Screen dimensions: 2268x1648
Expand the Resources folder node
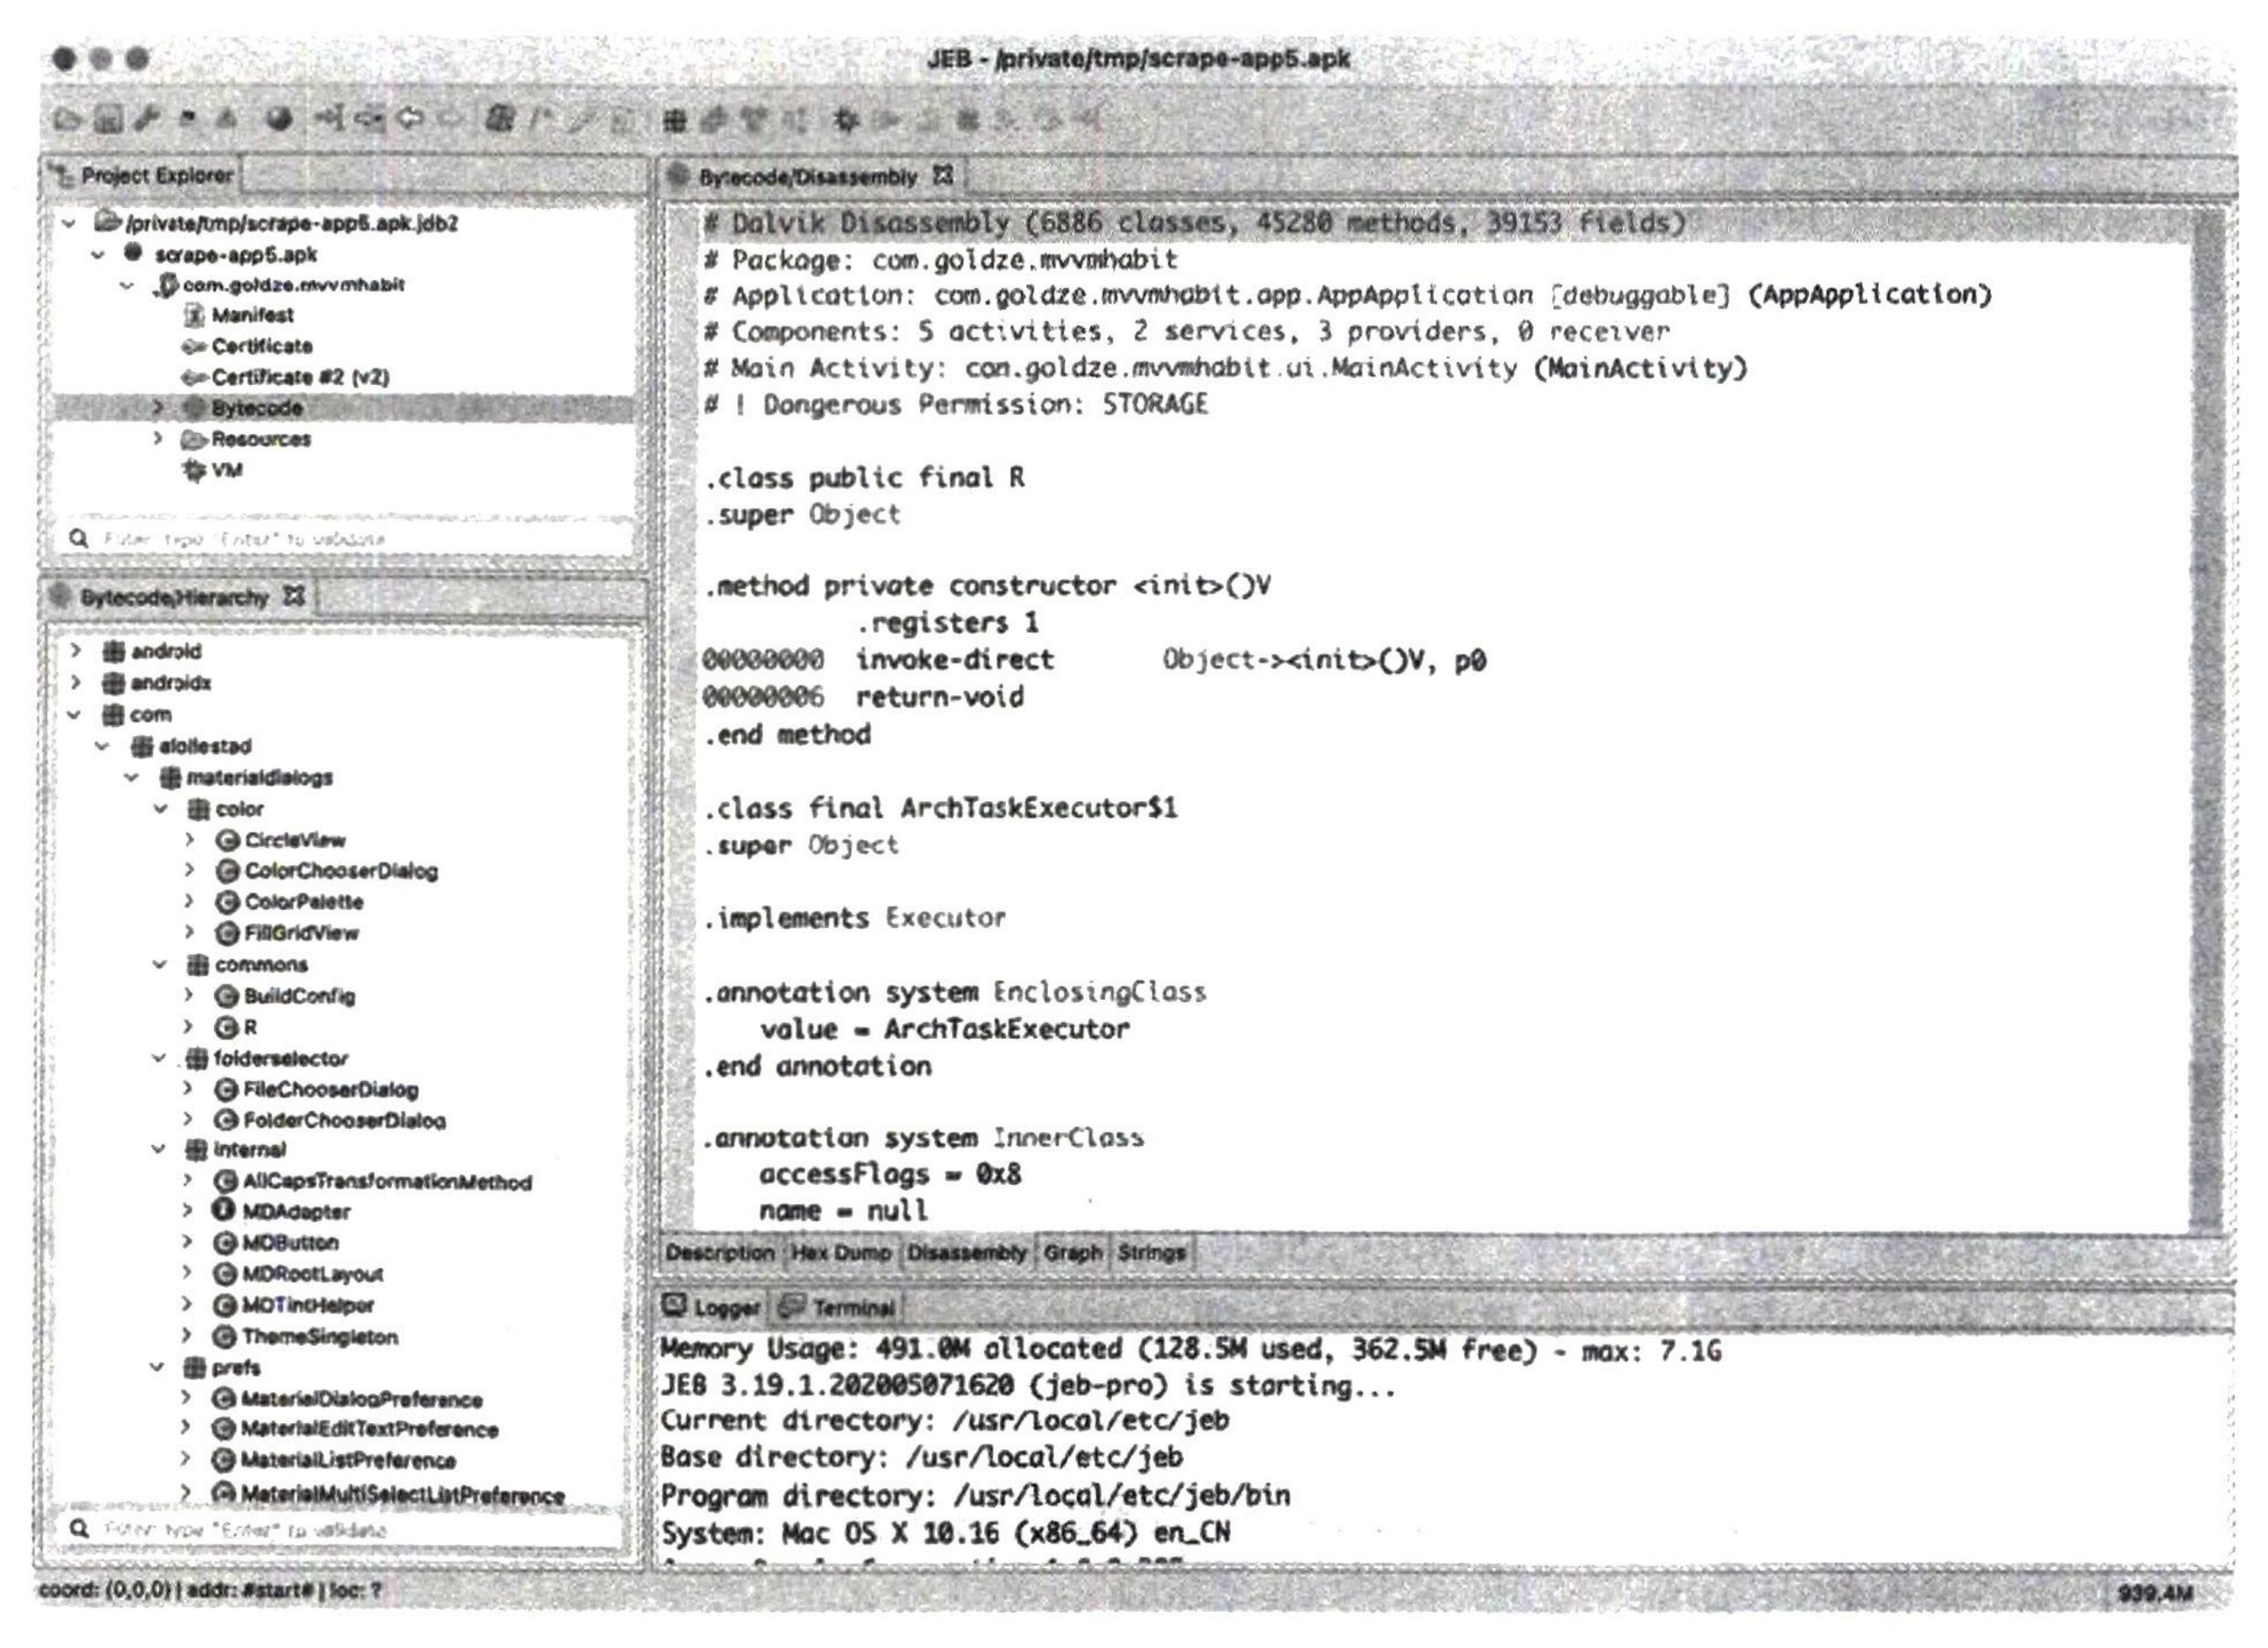(158, 438)
